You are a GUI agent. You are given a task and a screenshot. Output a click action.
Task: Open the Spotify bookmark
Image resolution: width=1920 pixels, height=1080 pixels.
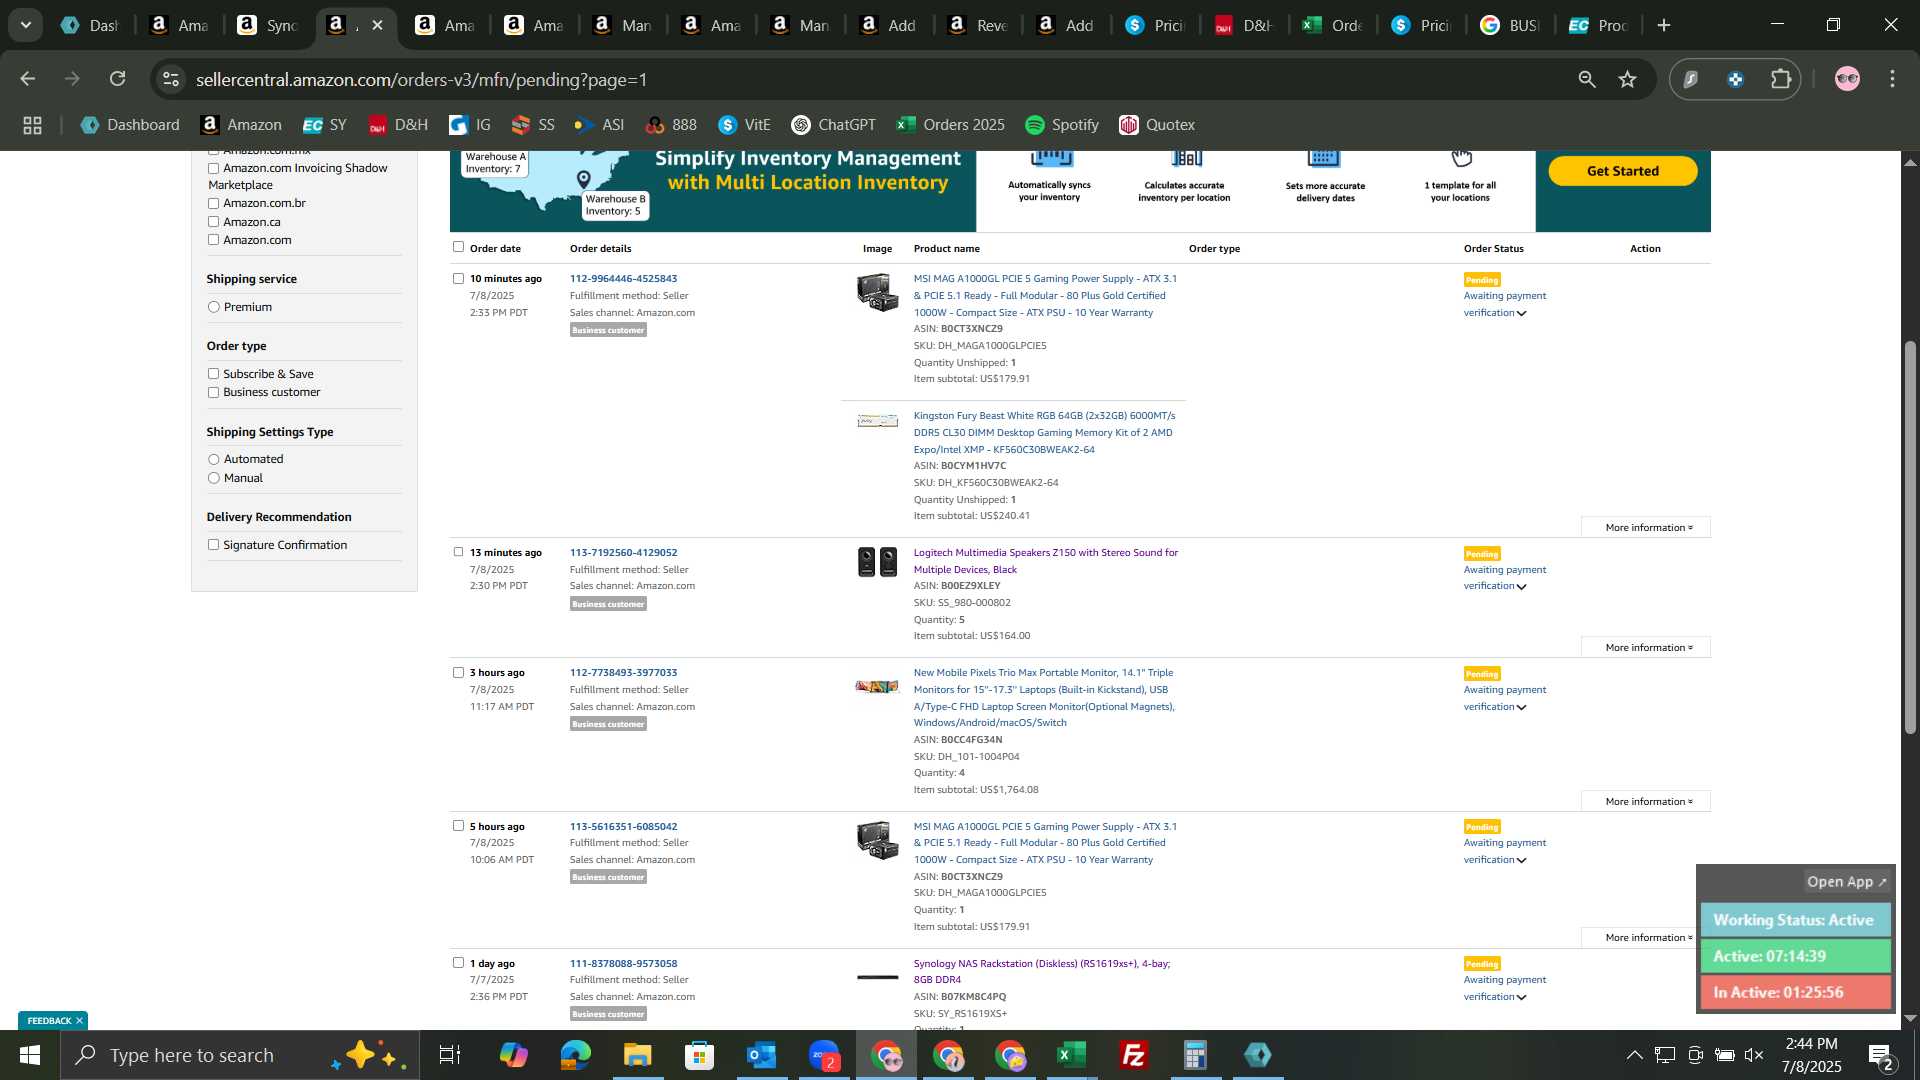click(1062, 125)
